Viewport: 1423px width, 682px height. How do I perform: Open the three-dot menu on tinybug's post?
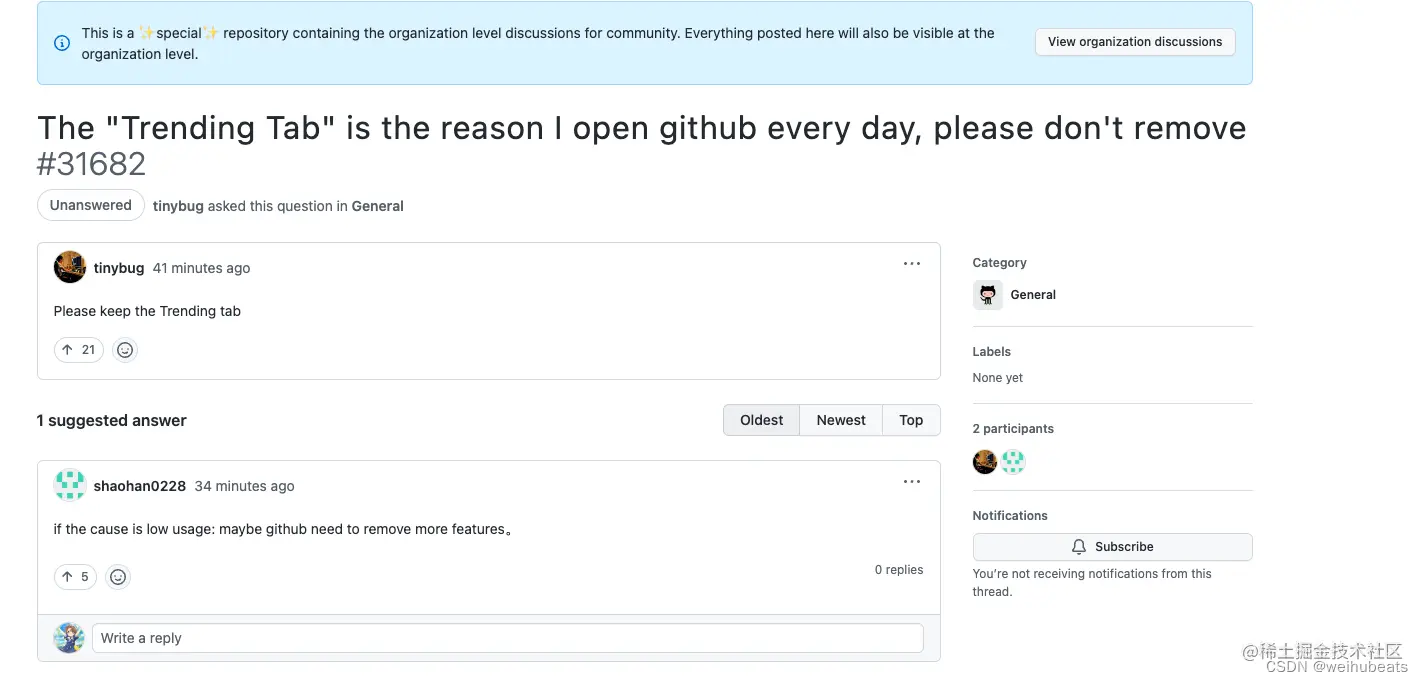click(x=911, y=264)
